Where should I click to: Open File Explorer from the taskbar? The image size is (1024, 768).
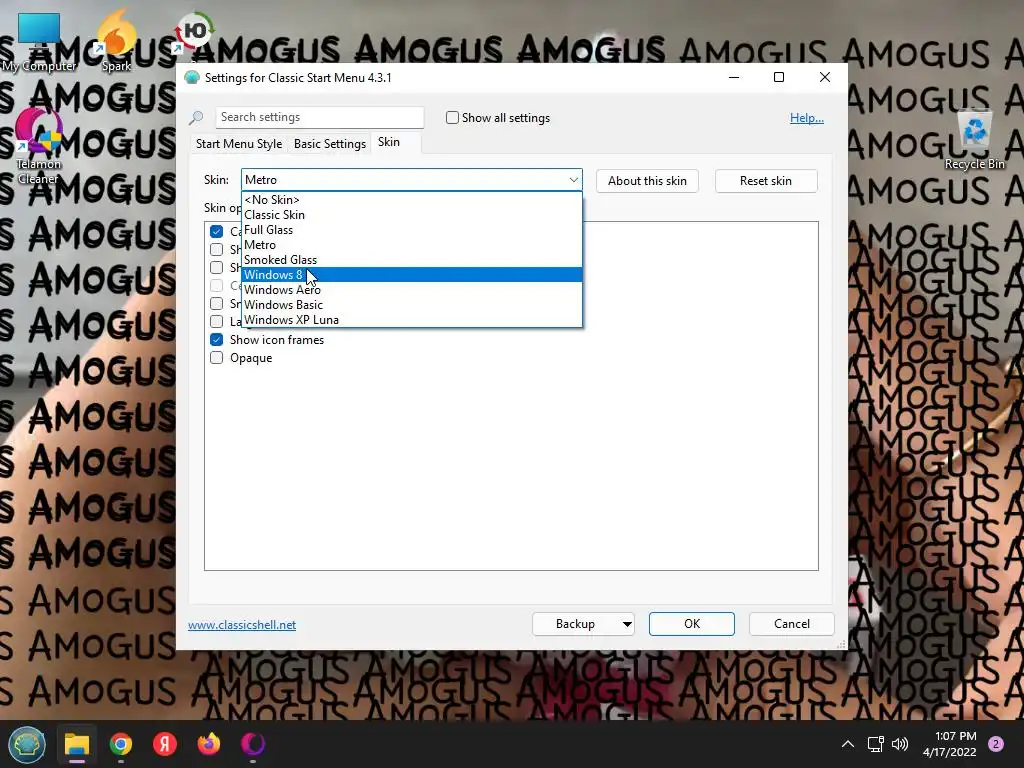point(76,744)
